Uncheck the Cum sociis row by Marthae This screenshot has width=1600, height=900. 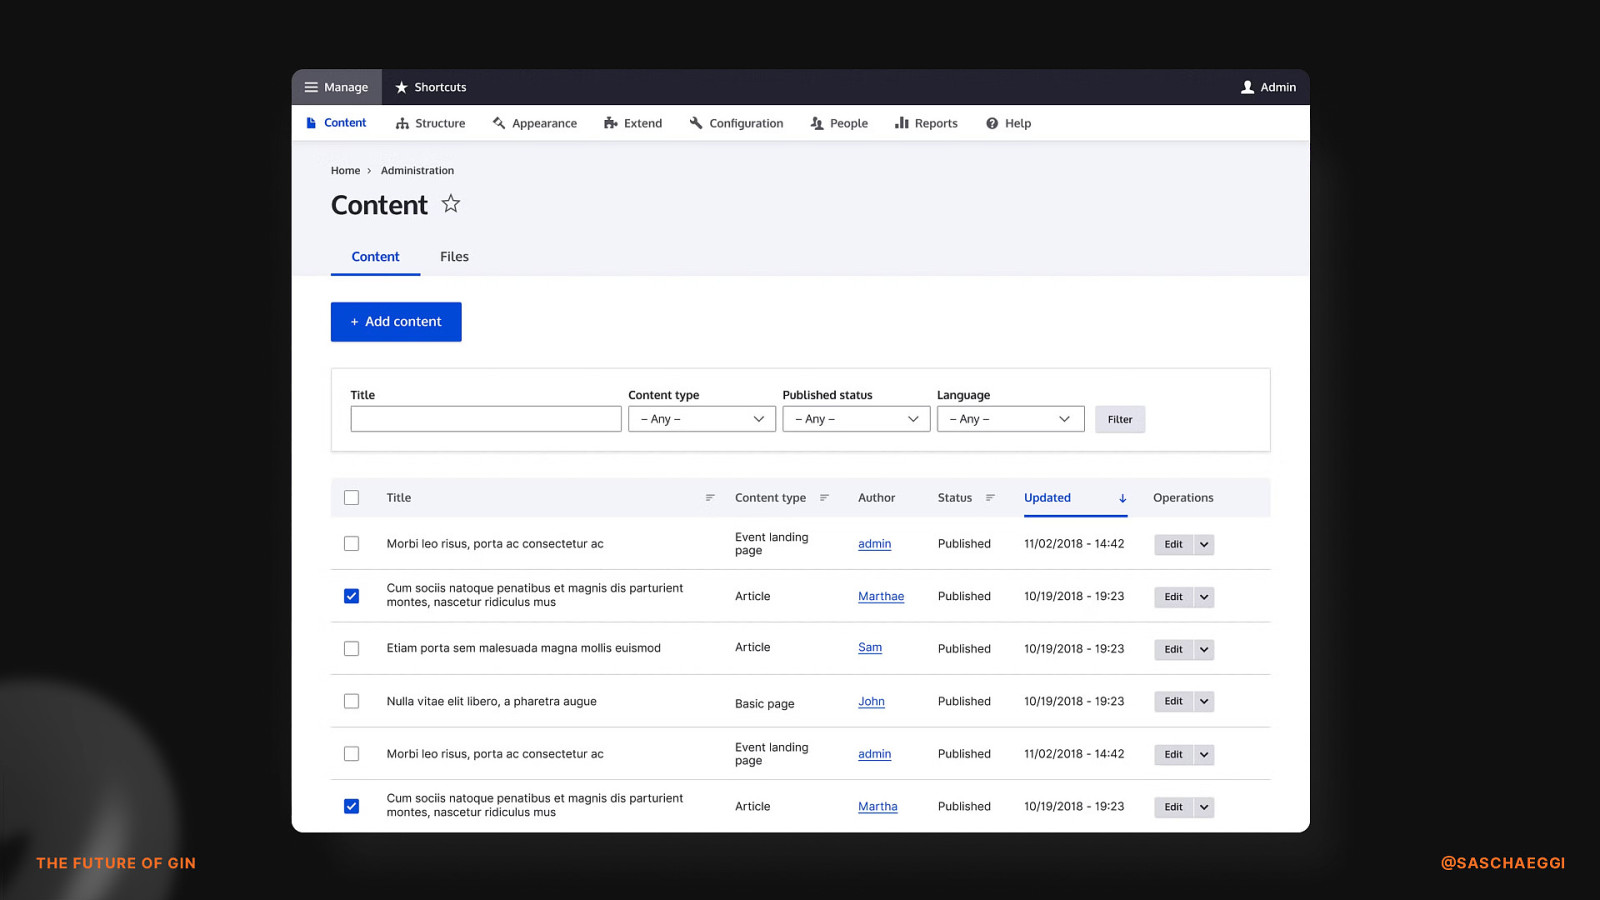tap(351, 596)
